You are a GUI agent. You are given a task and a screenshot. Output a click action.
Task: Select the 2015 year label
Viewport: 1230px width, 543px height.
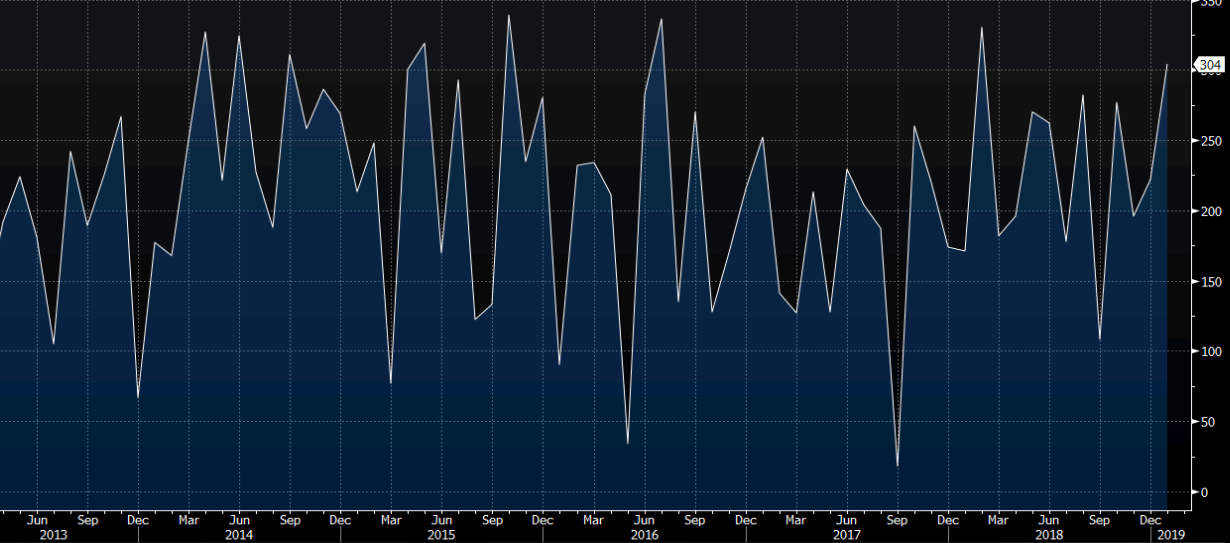(x=441, y=535)
